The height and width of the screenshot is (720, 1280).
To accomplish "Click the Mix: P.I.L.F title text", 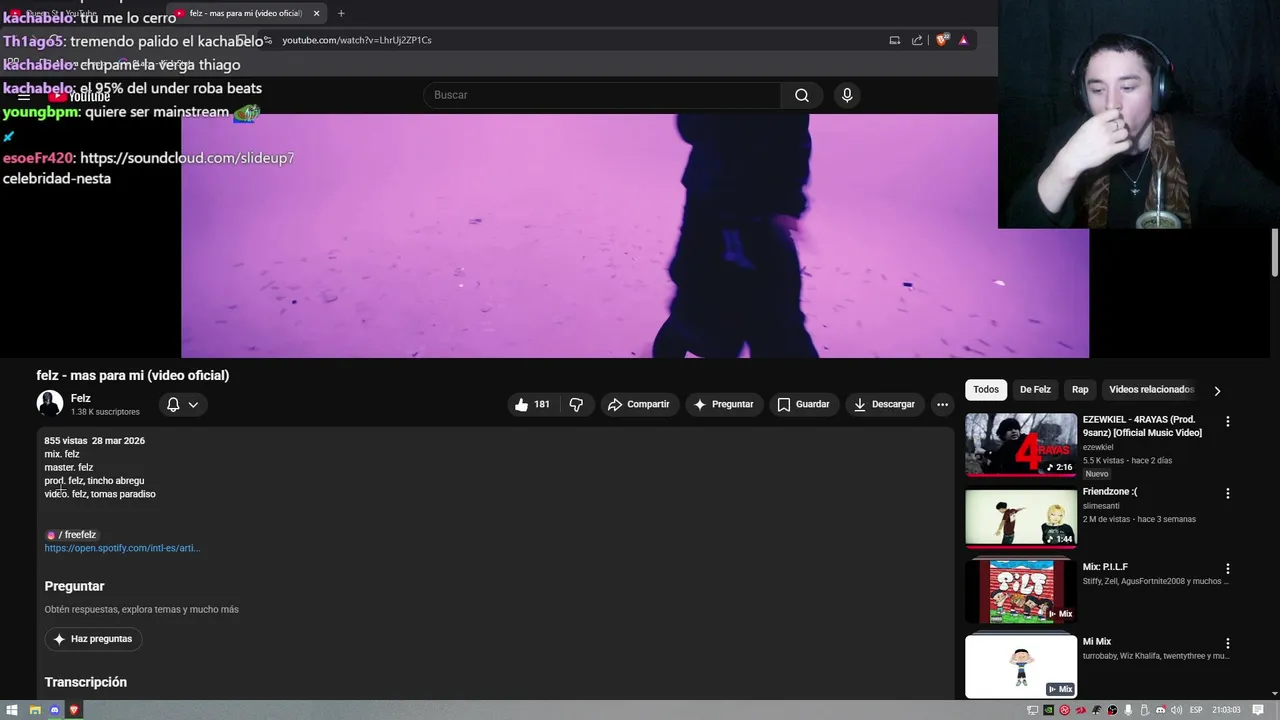I will tap(1105, 567).
